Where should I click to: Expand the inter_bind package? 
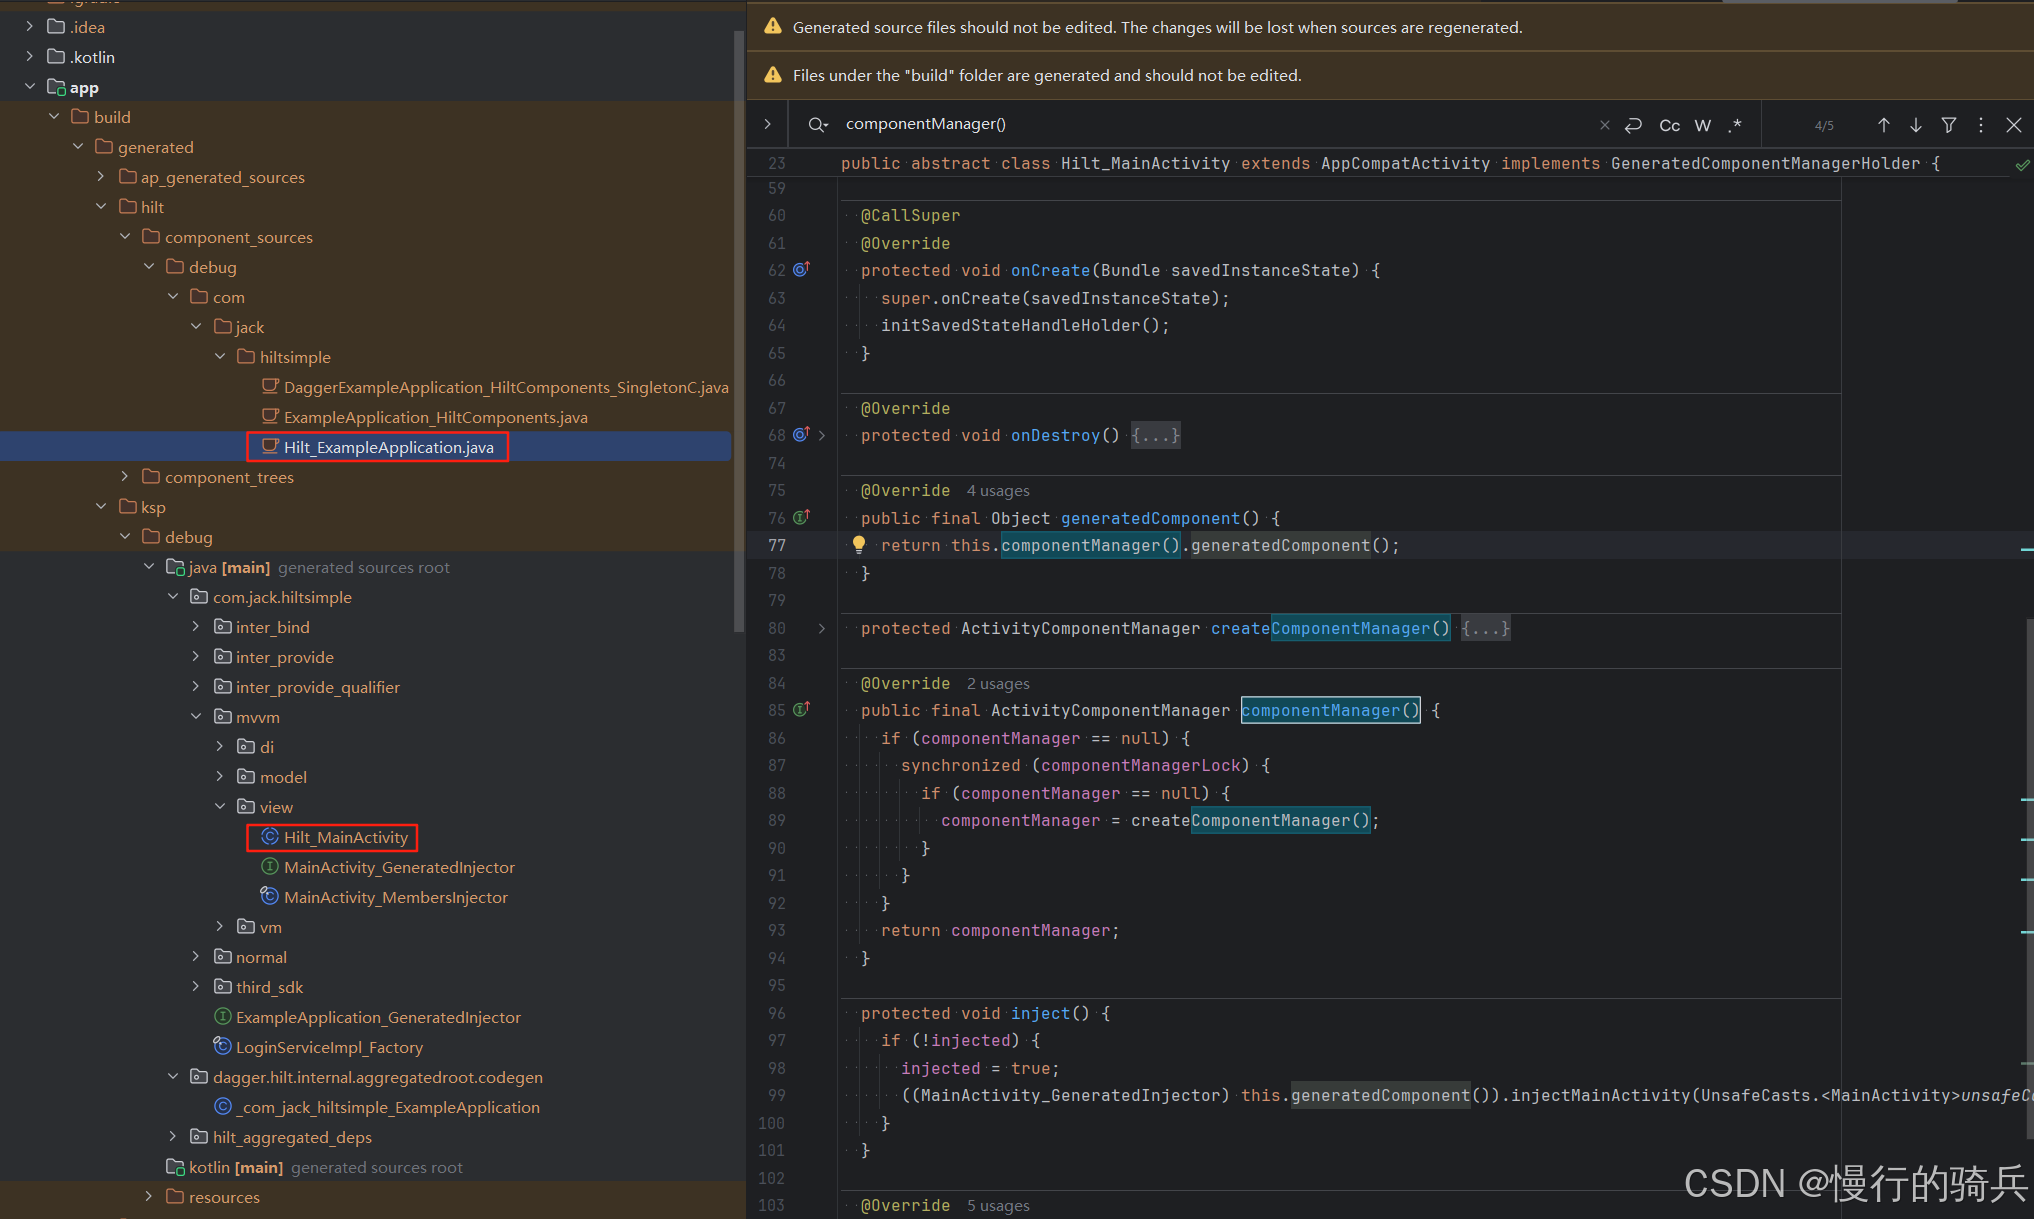click(x=196, y=626)
